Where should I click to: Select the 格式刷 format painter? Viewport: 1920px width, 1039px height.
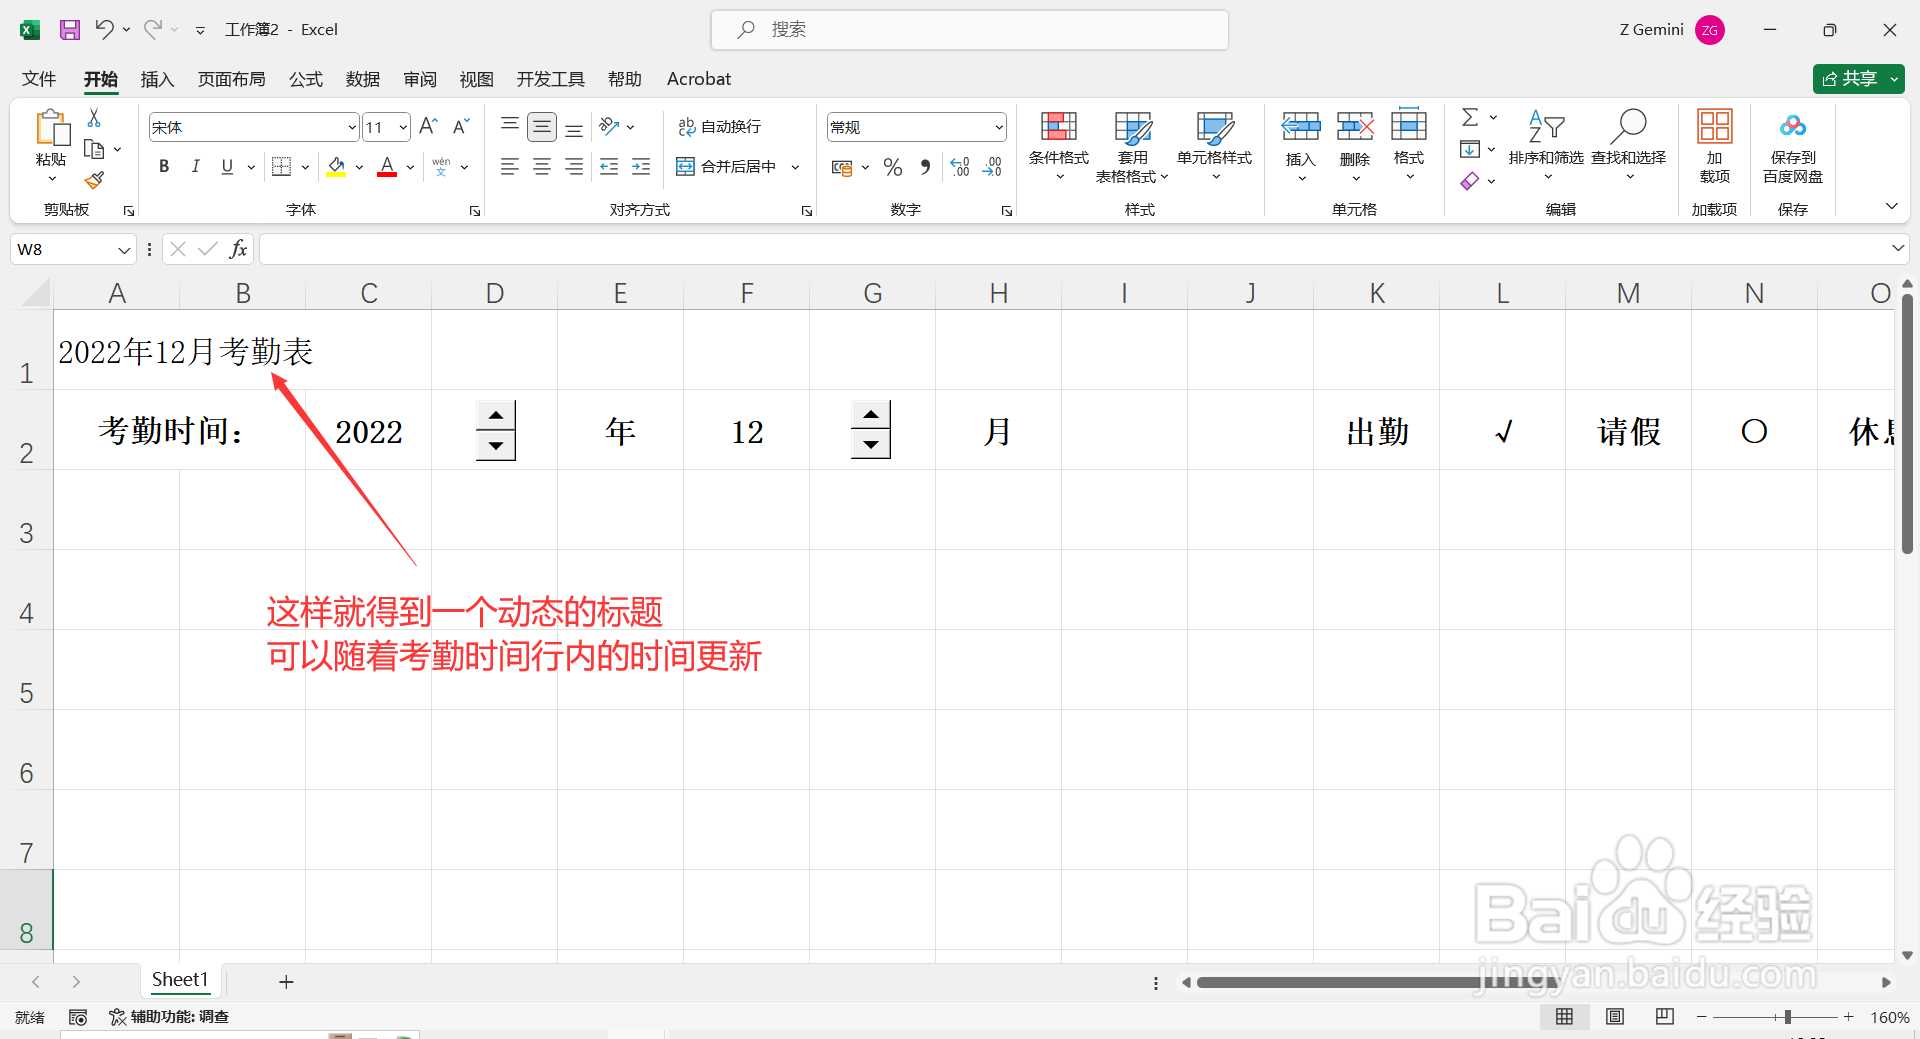tap(94, 180)
